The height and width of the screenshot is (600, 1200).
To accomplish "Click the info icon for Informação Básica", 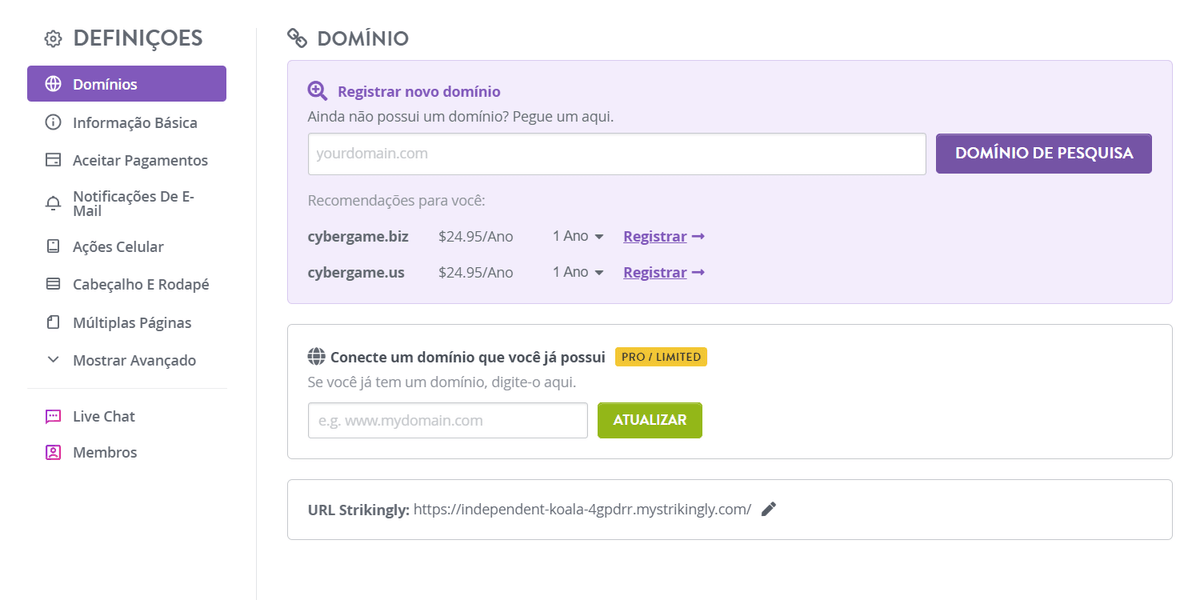I will click(x=53, y=123).
